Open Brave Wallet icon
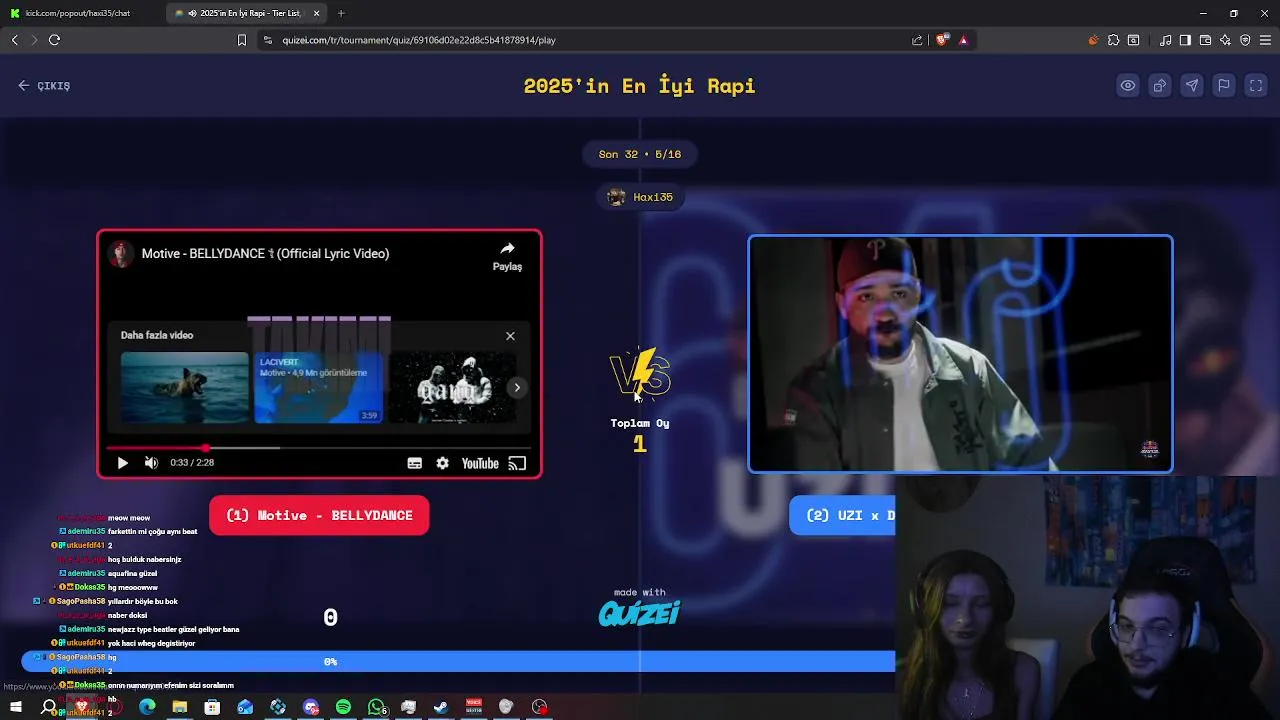The width and height of the screenshot is (1280, 720). pos(1205,40)
